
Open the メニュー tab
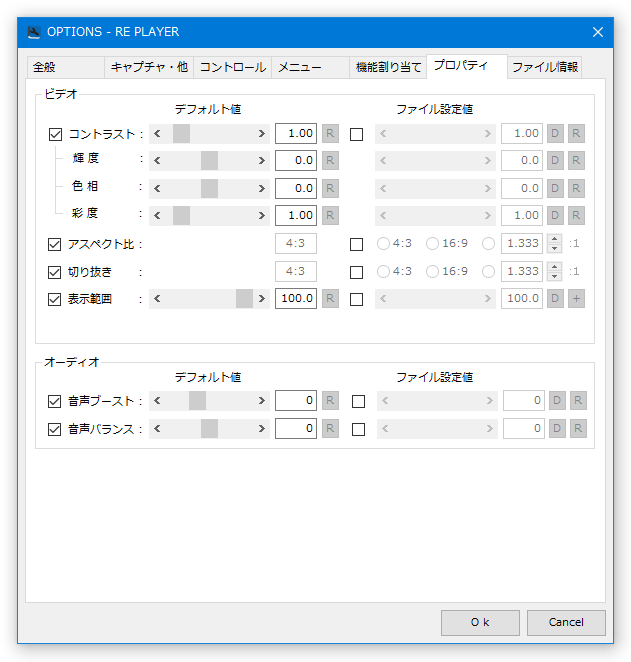[x=310, y=67]
